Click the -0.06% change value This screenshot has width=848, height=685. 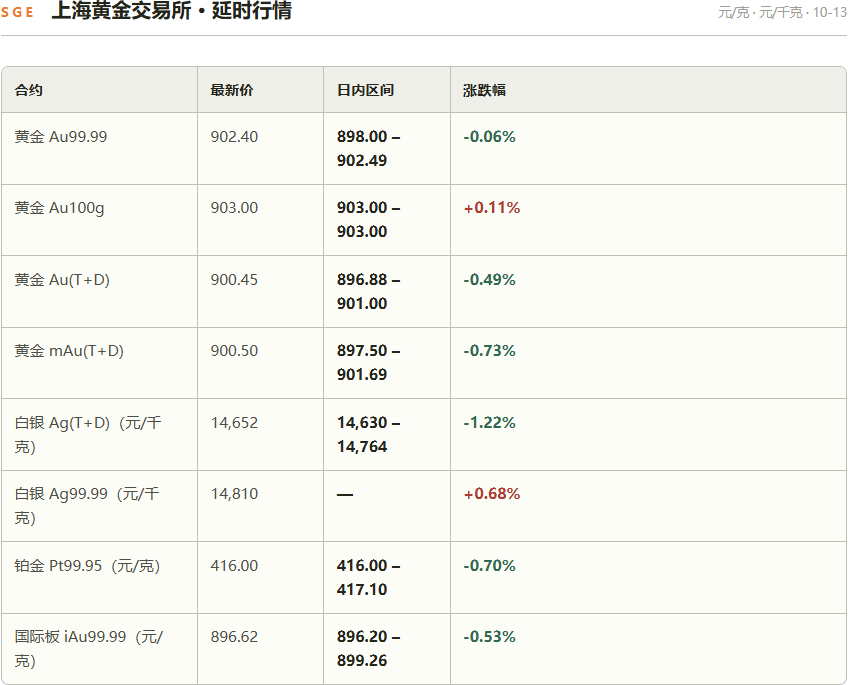(x=489, y=137)
